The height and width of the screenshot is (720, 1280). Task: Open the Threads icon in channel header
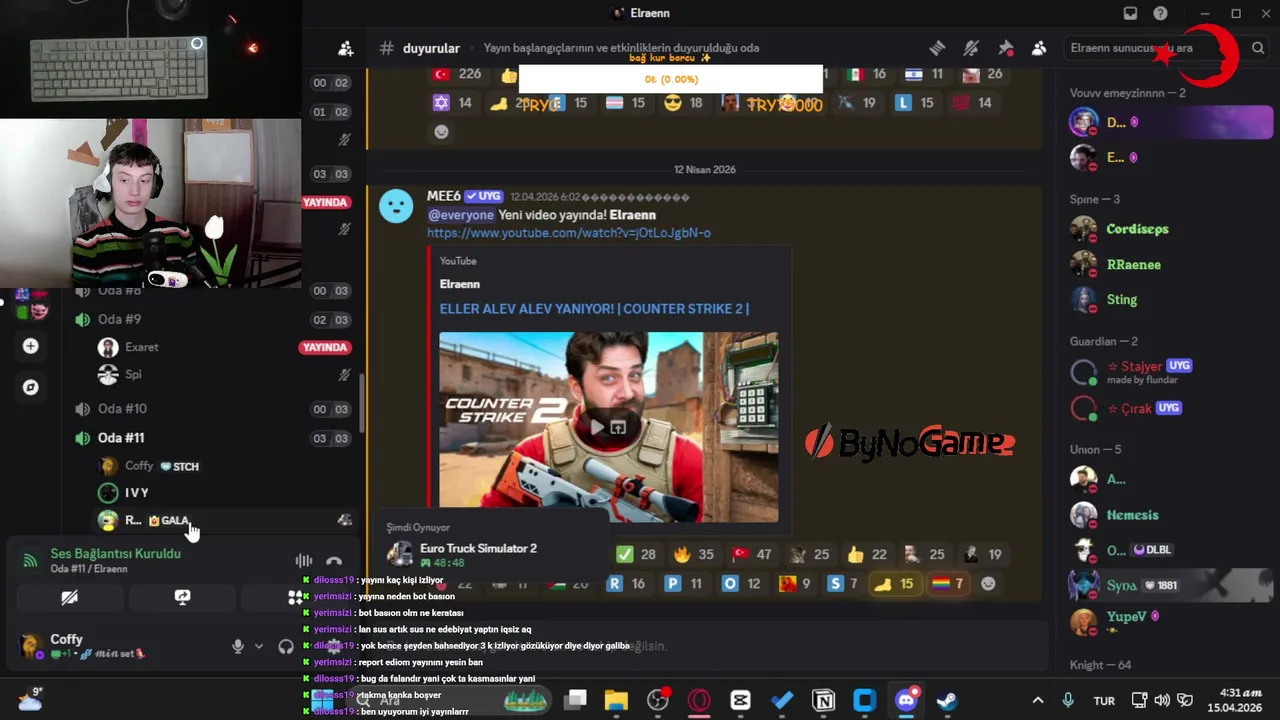(937, 48)
